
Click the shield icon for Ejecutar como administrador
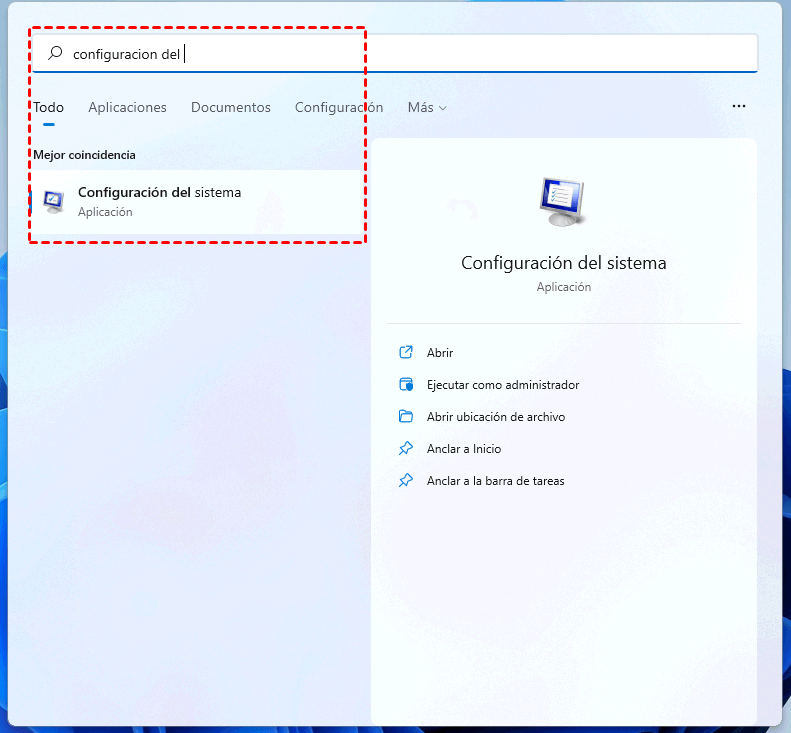pos(406,385)
